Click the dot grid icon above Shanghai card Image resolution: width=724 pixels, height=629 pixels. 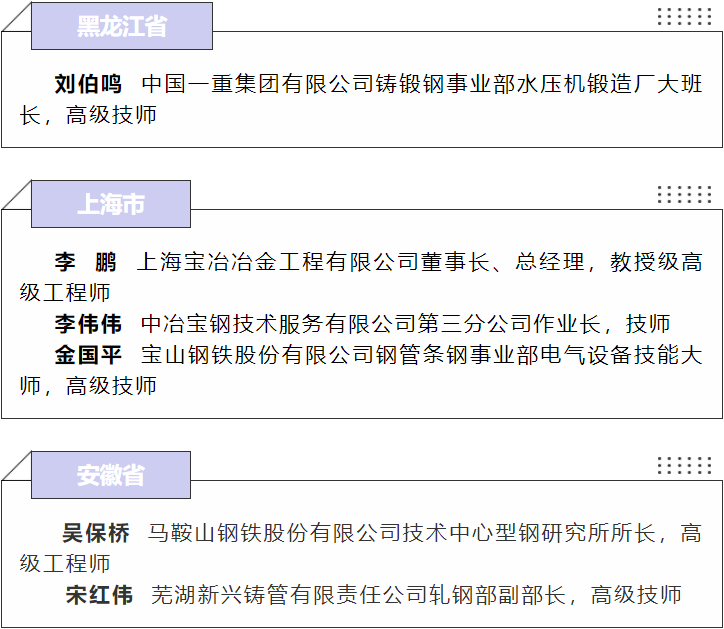click(684, 194)
